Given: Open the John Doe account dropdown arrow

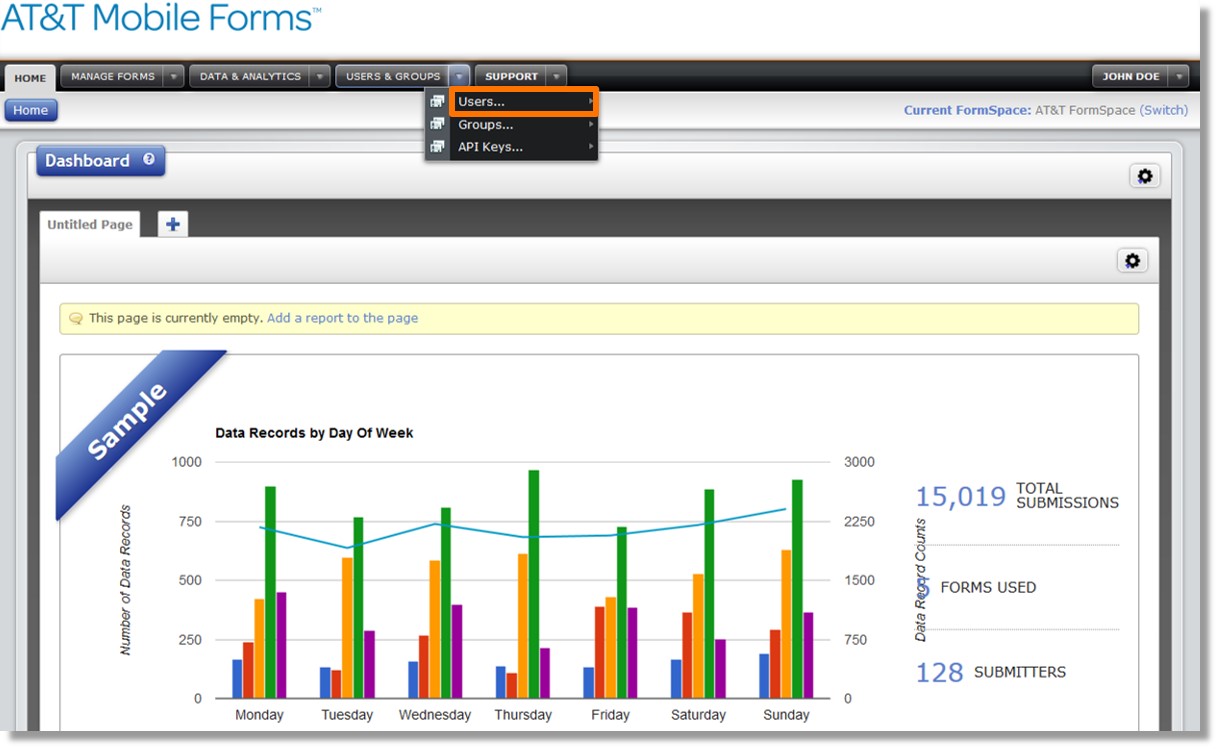Looking at the screenshot, I should (1179, 76).
